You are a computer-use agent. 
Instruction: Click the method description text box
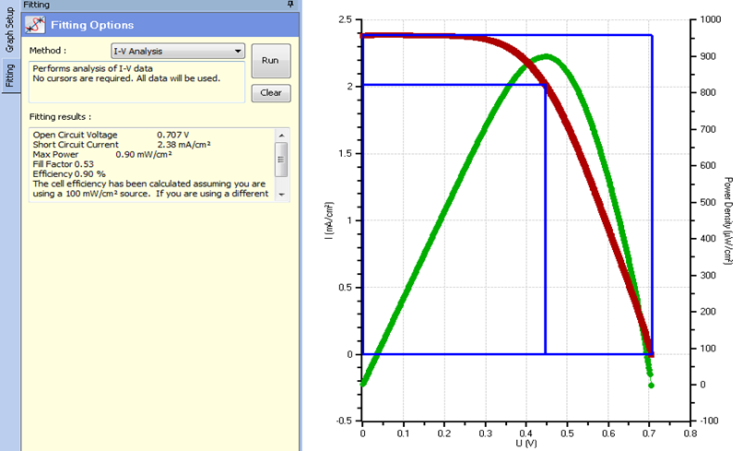coord(137,81)
